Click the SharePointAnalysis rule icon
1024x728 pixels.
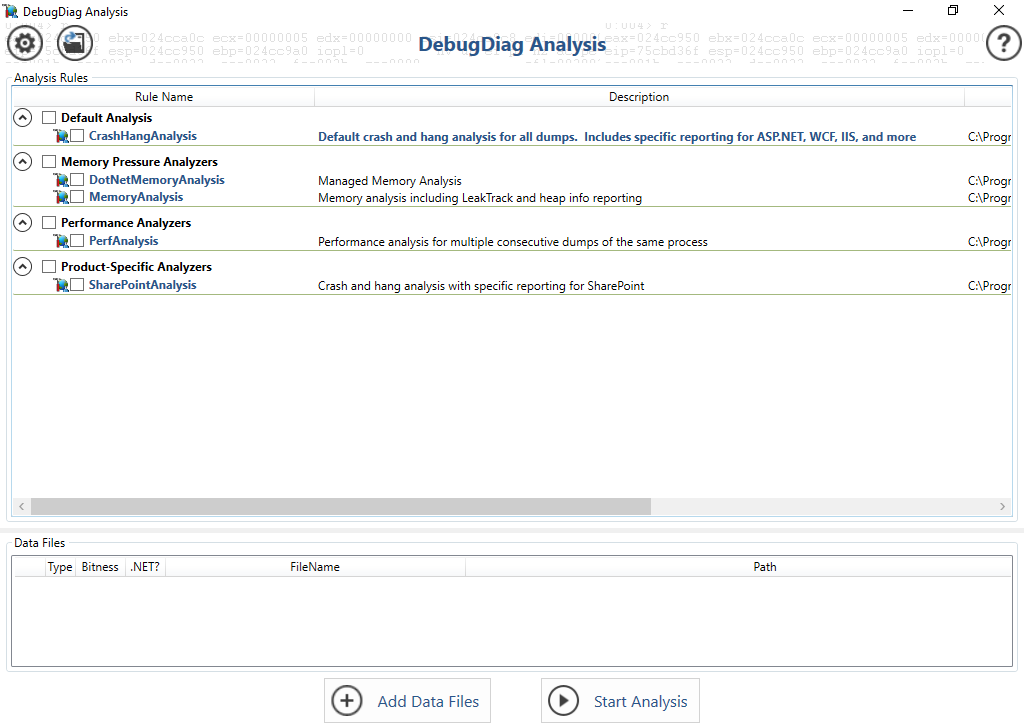click(x=61, y=285)
